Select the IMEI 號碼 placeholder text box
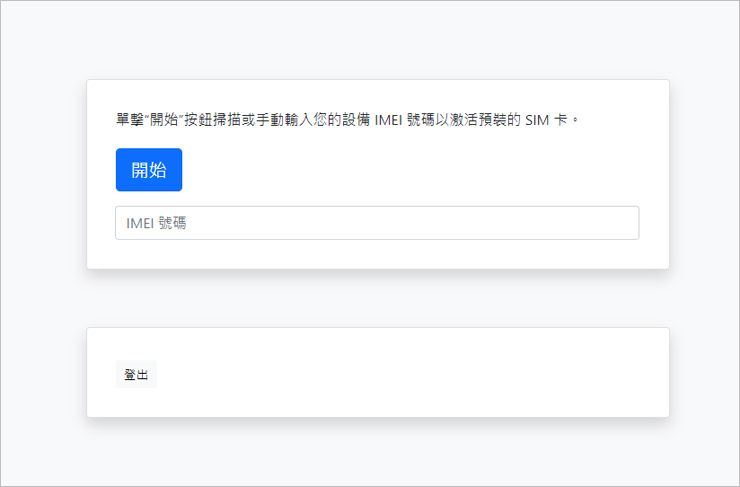Image resolution: width=740 pixels, height=487 pixels. [x=377, y=223]
